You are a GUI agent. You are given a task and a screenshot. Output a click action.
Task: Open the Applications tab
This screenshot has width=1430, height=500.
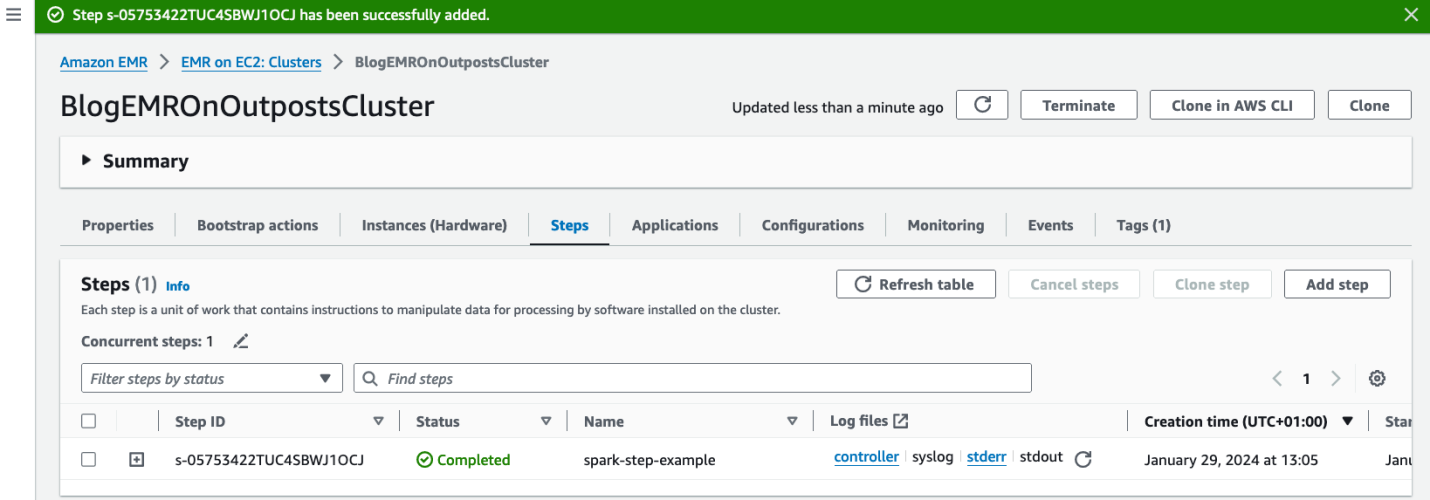click(x=675, y=225)
